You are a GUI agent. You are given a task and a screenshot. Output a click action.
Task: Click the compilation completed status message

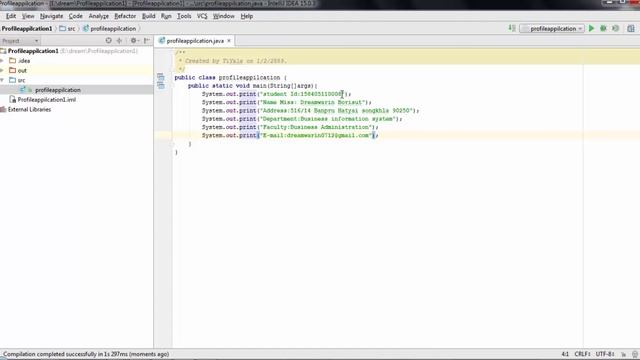[x=86, y=354]
